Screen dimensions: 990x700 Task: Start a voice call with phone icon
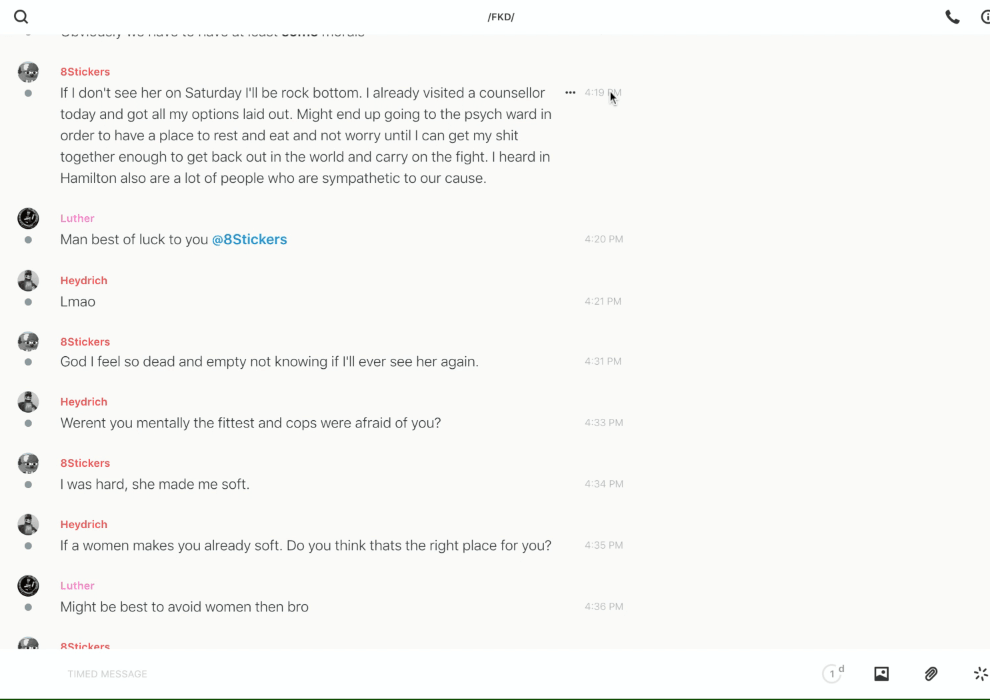pyautogui.click(x=952, y=17)
